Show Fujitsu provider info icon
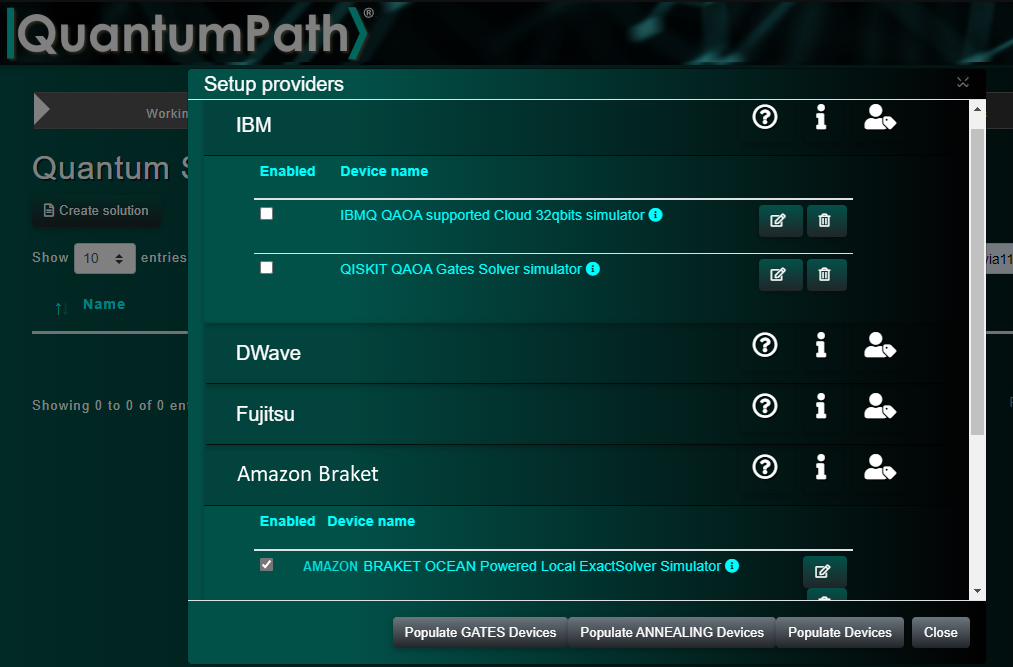This screenshot has height=667, width=1013. tap(820, 406)
